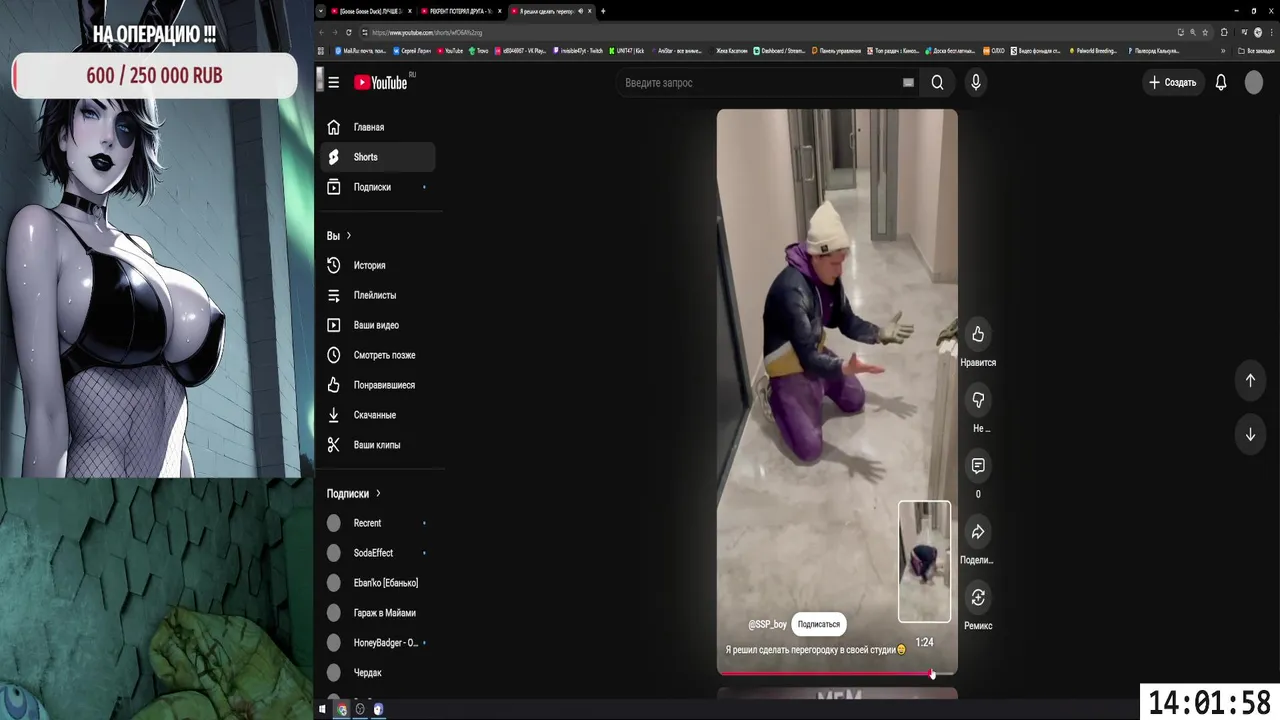Screen dimensions: 1280x720
Task: Open the browser extensions puzzle icon
Action: 1224,32
